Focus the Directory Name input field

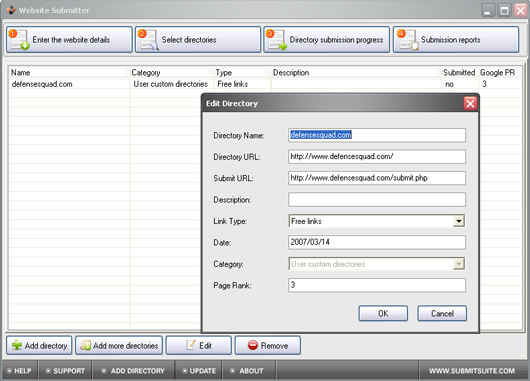[x=377, y=135]
